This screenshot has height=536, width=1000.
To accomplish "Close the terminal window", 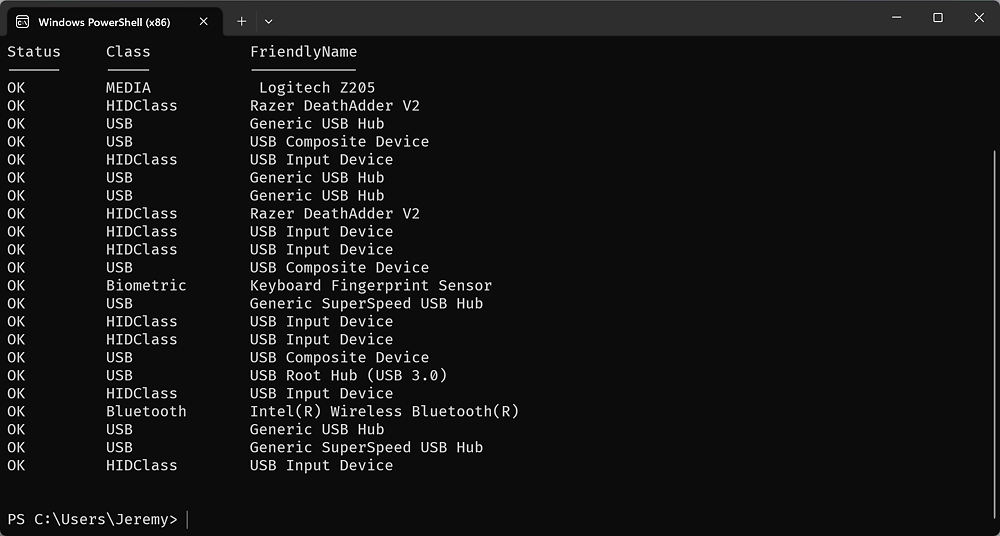I will pyautogui.click(x=979, y=18).
